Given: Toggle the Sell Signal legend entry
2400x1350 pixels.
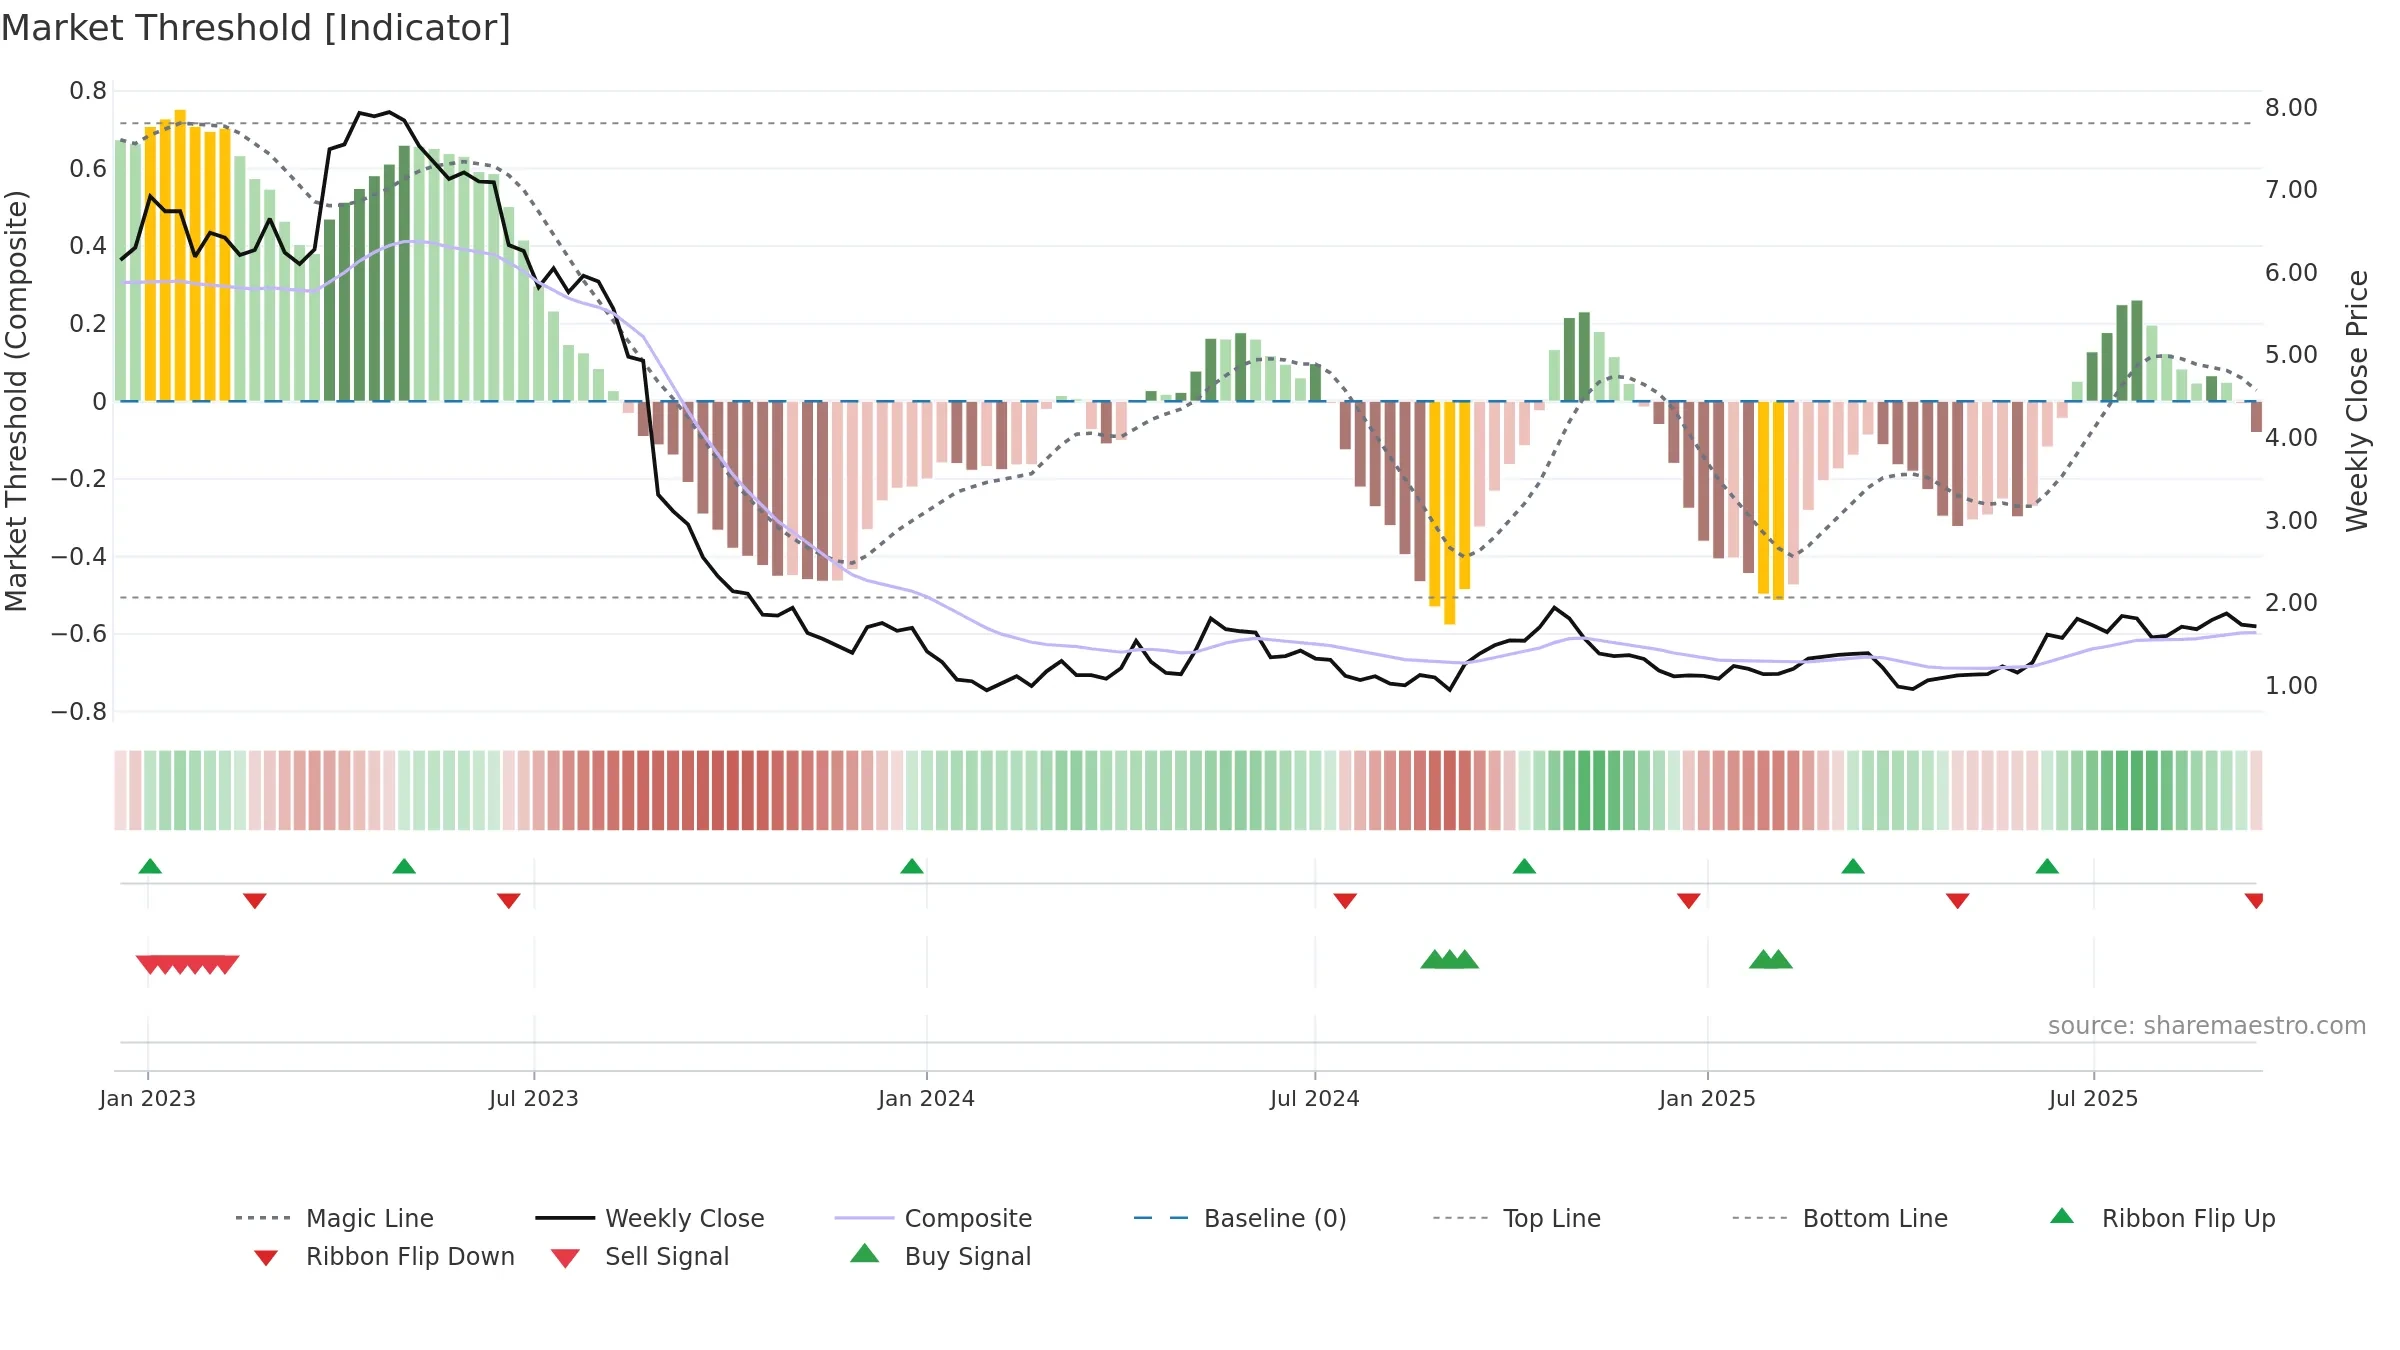Looking at the screenshot, I should tap(640, 1256).
